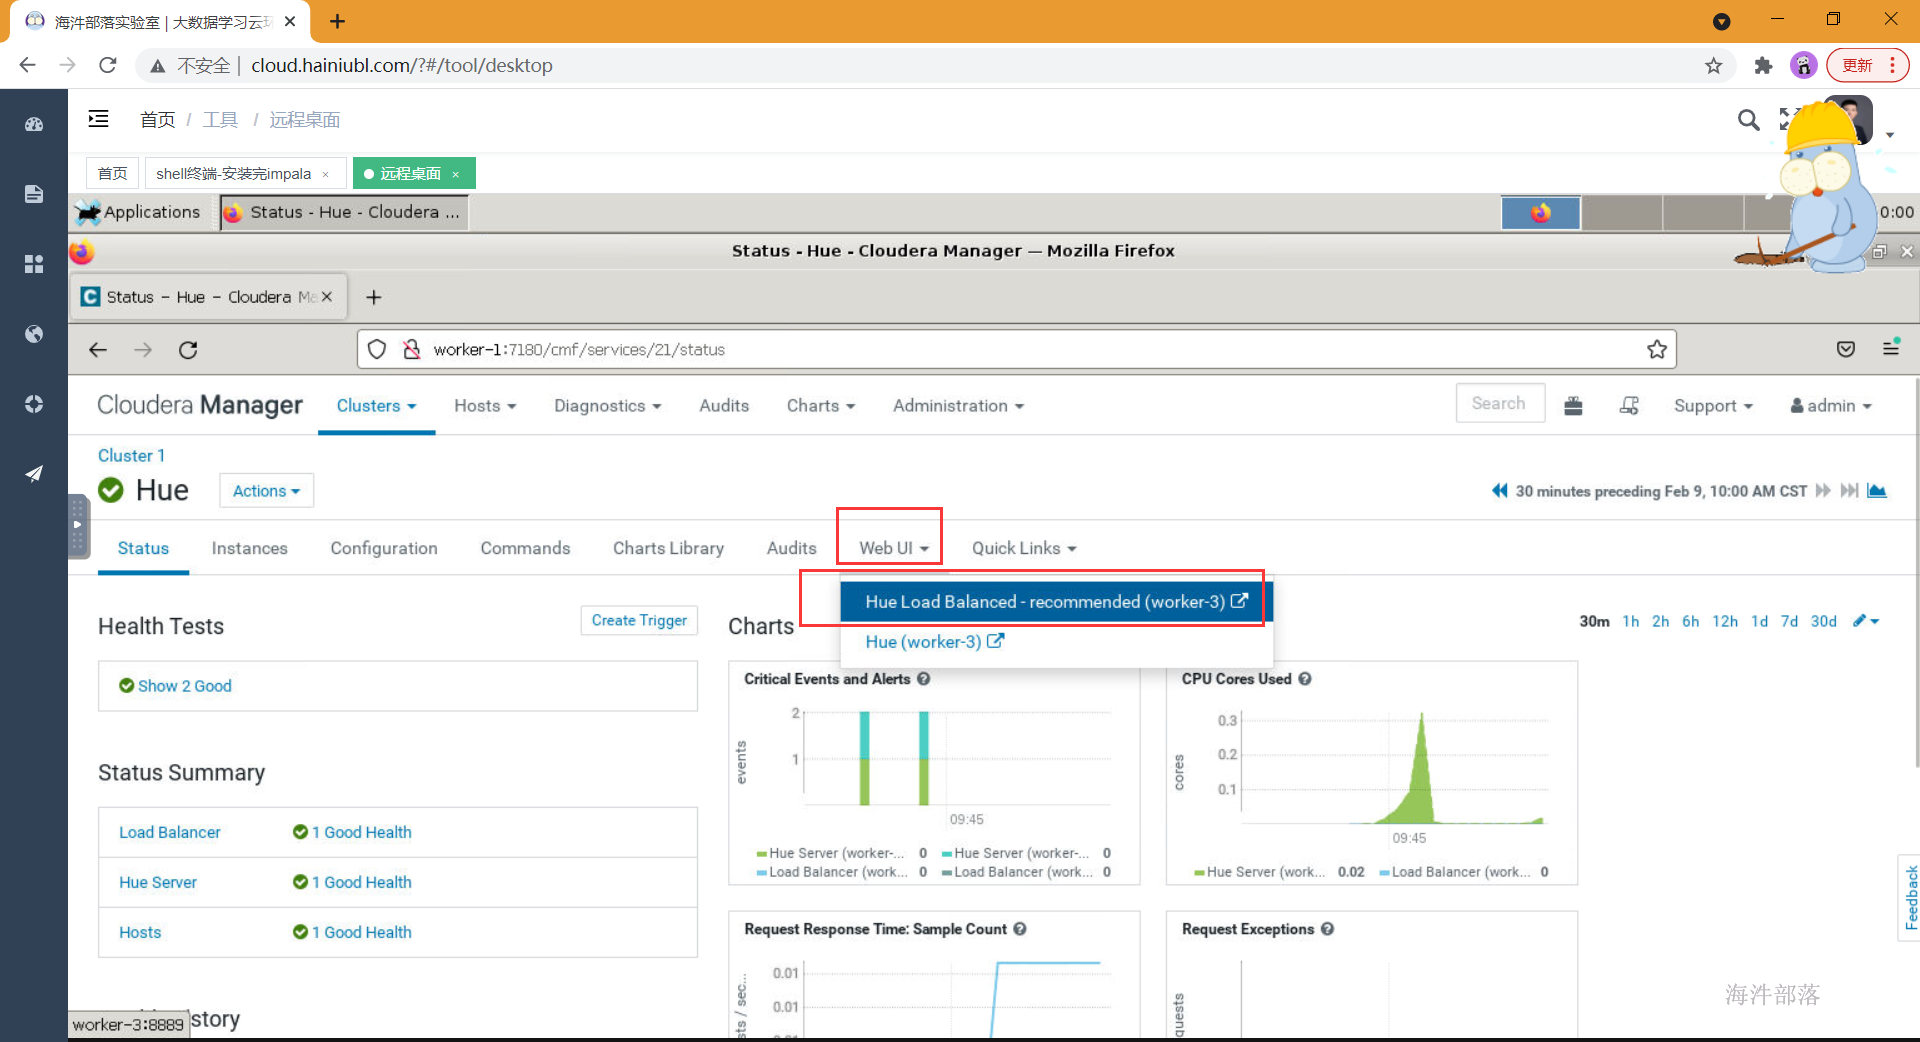Reload the outer Chrome page
1920x1042 pixels.
(x=108, y=65)
